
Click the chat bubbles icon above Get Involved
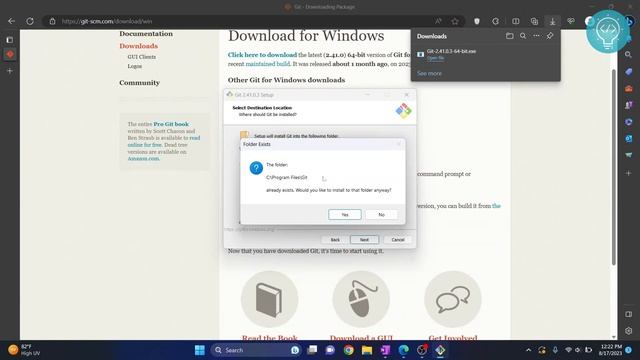coord(453,299)
